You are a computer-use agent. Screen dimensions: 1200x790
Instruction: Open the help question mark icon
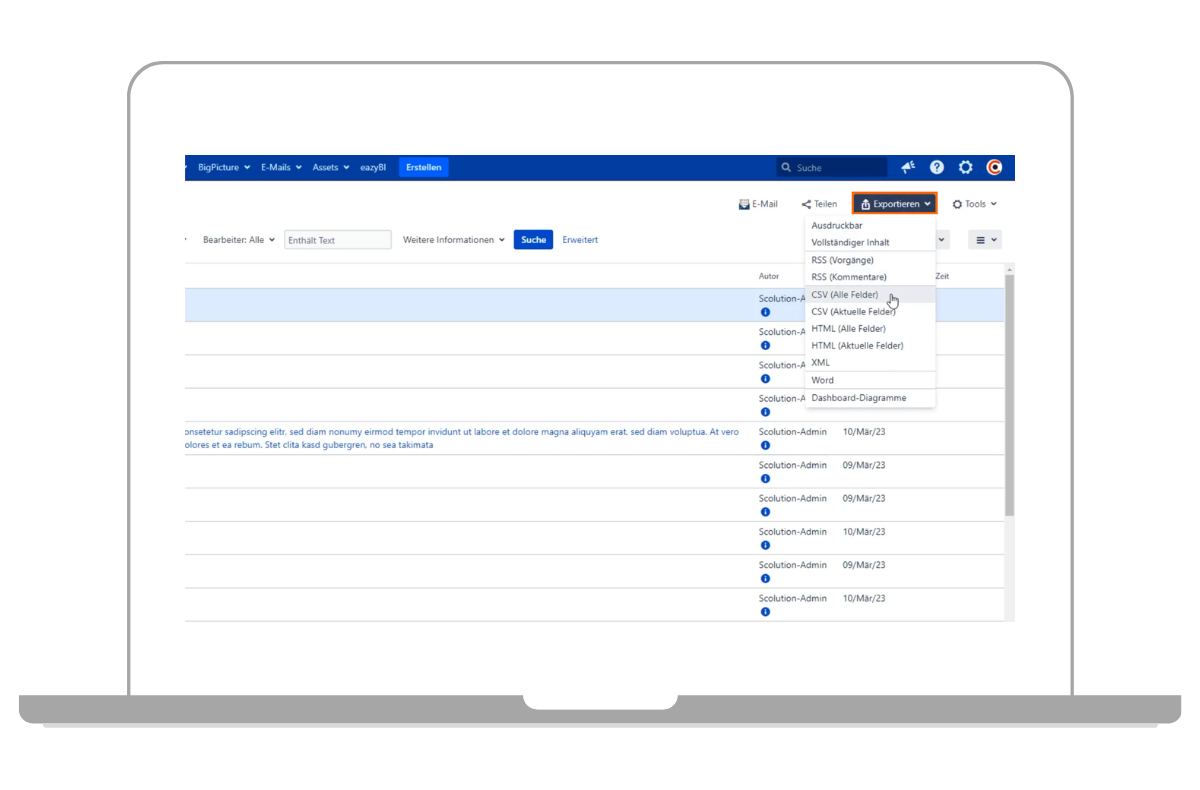[937, 168]
